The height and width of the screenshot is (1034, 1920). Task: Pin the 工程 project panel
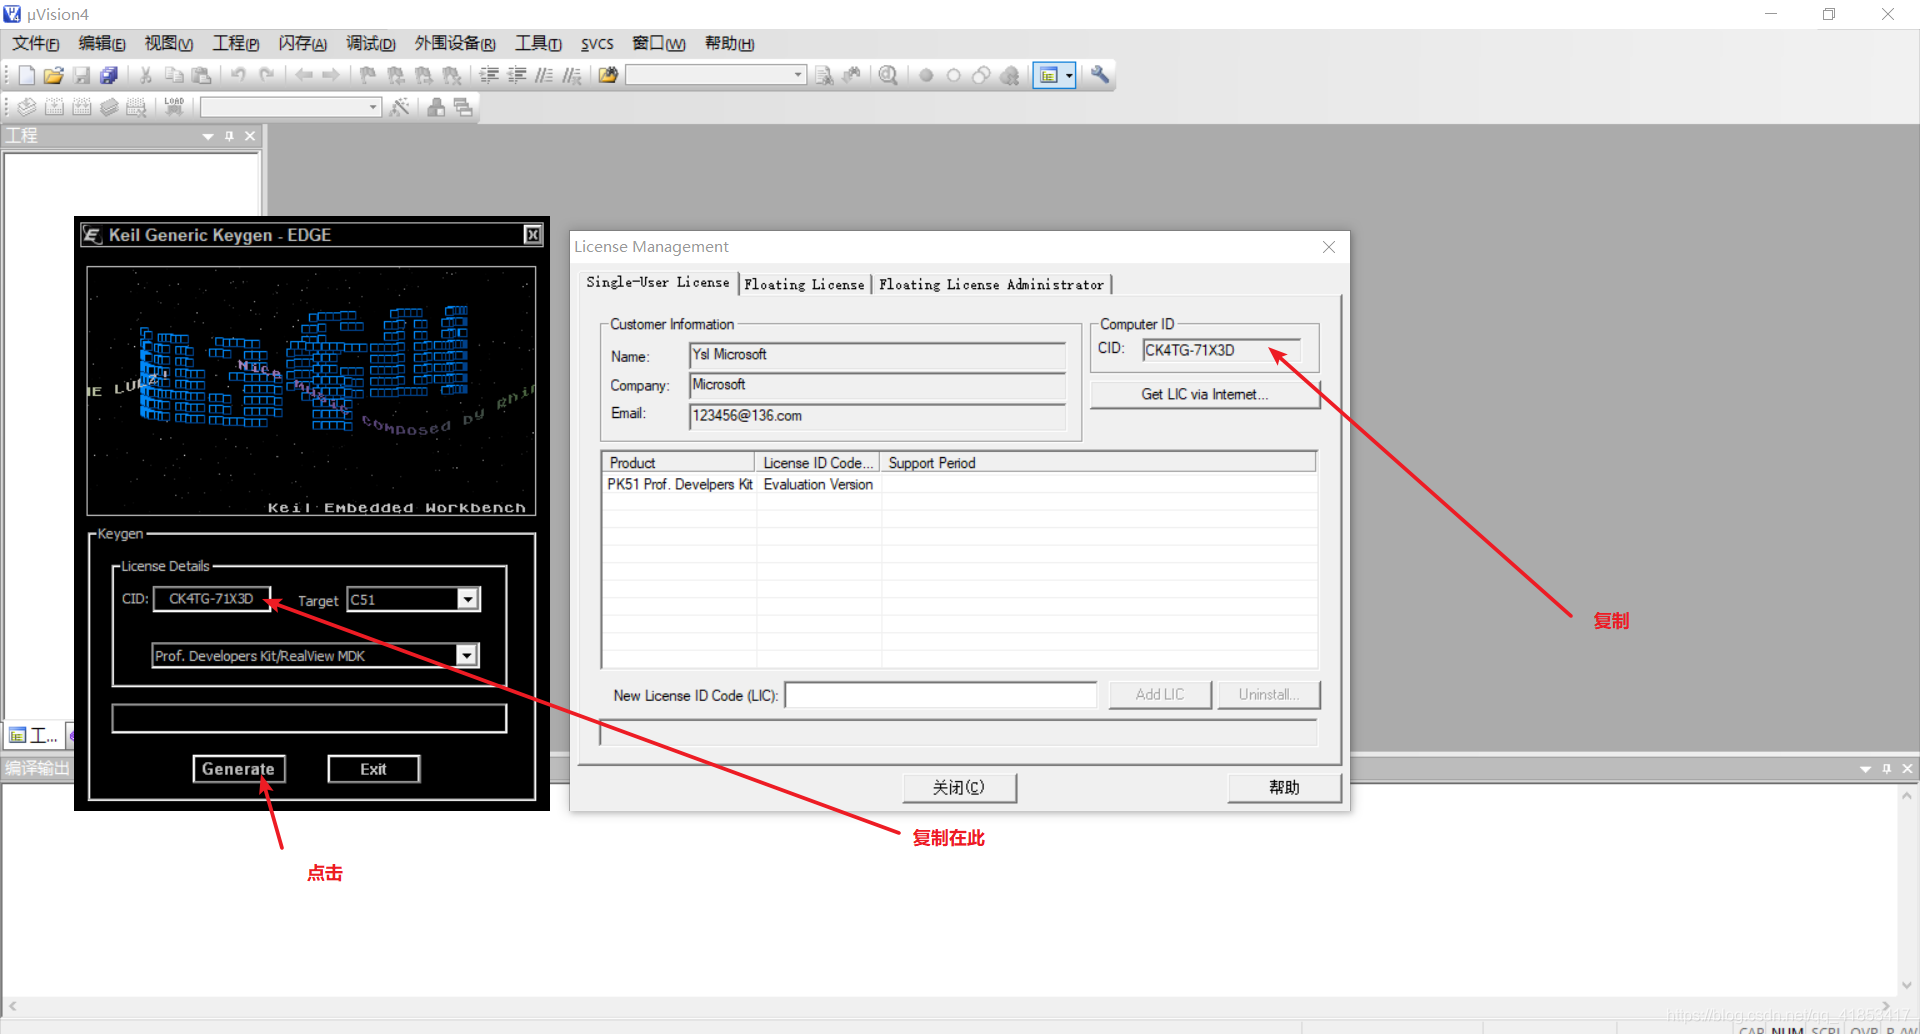coord(229,136)
